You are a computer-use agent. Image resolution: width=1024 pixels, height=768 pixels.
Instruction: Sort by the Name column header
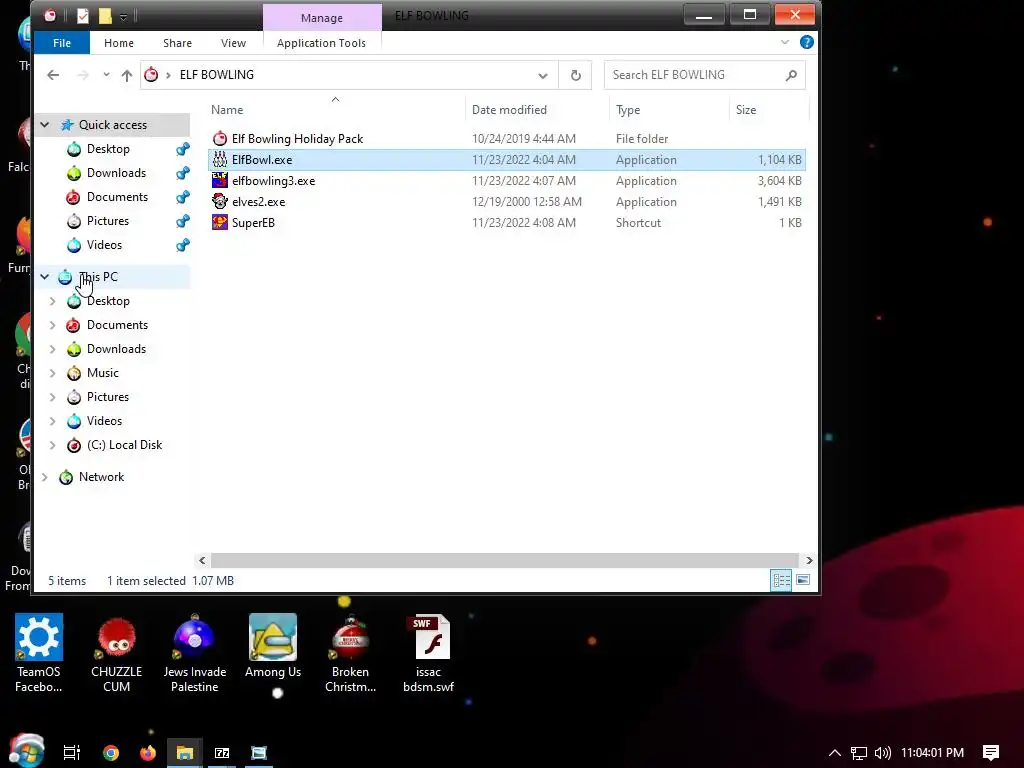point(227,110)
